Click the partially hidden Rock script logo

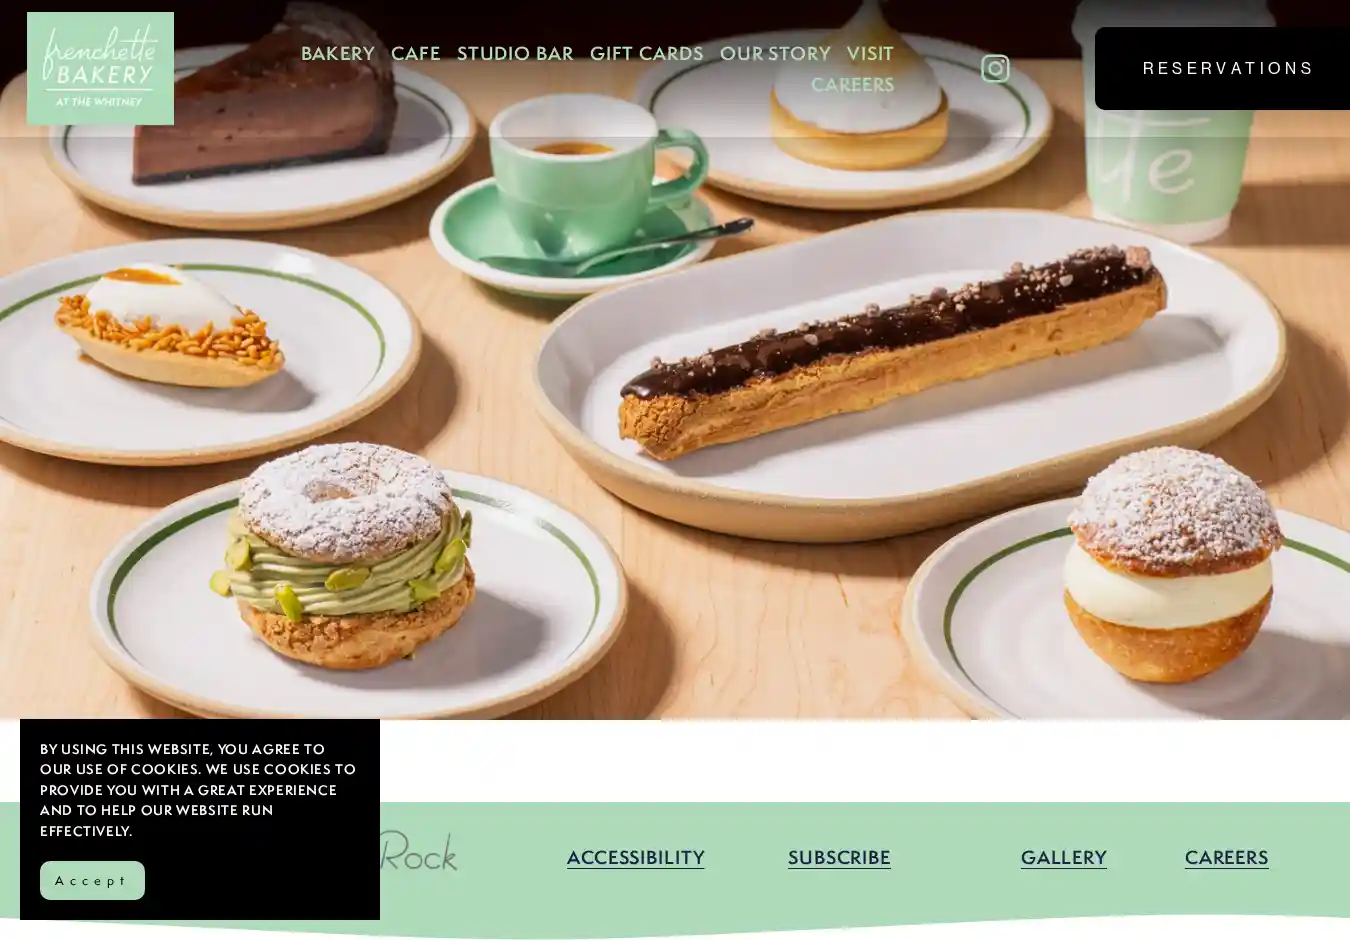pyautogui.click(x=418, y=851)
